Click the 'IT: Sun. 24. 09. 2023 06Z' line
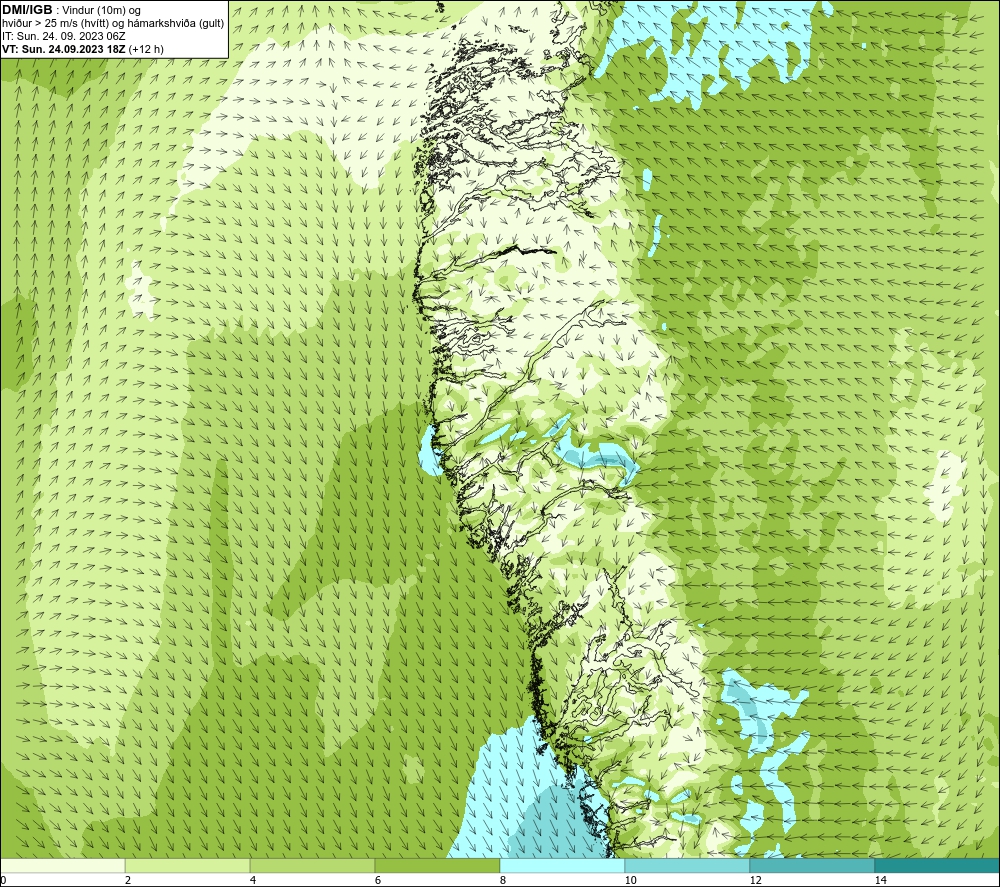1000x887 pixels. pos(64,36)
